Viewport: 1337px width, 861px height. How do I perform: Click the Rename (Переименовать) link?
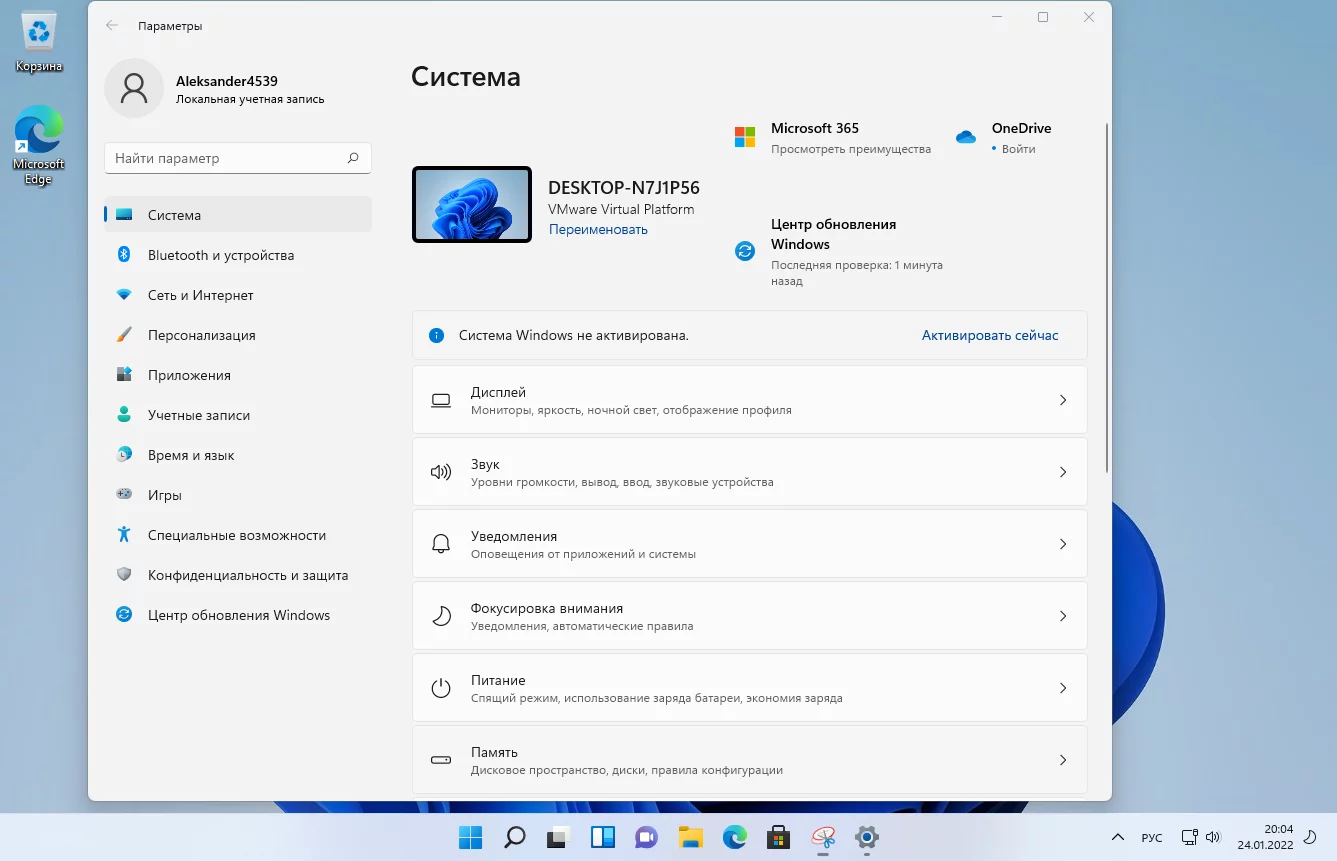pos(598,229)
